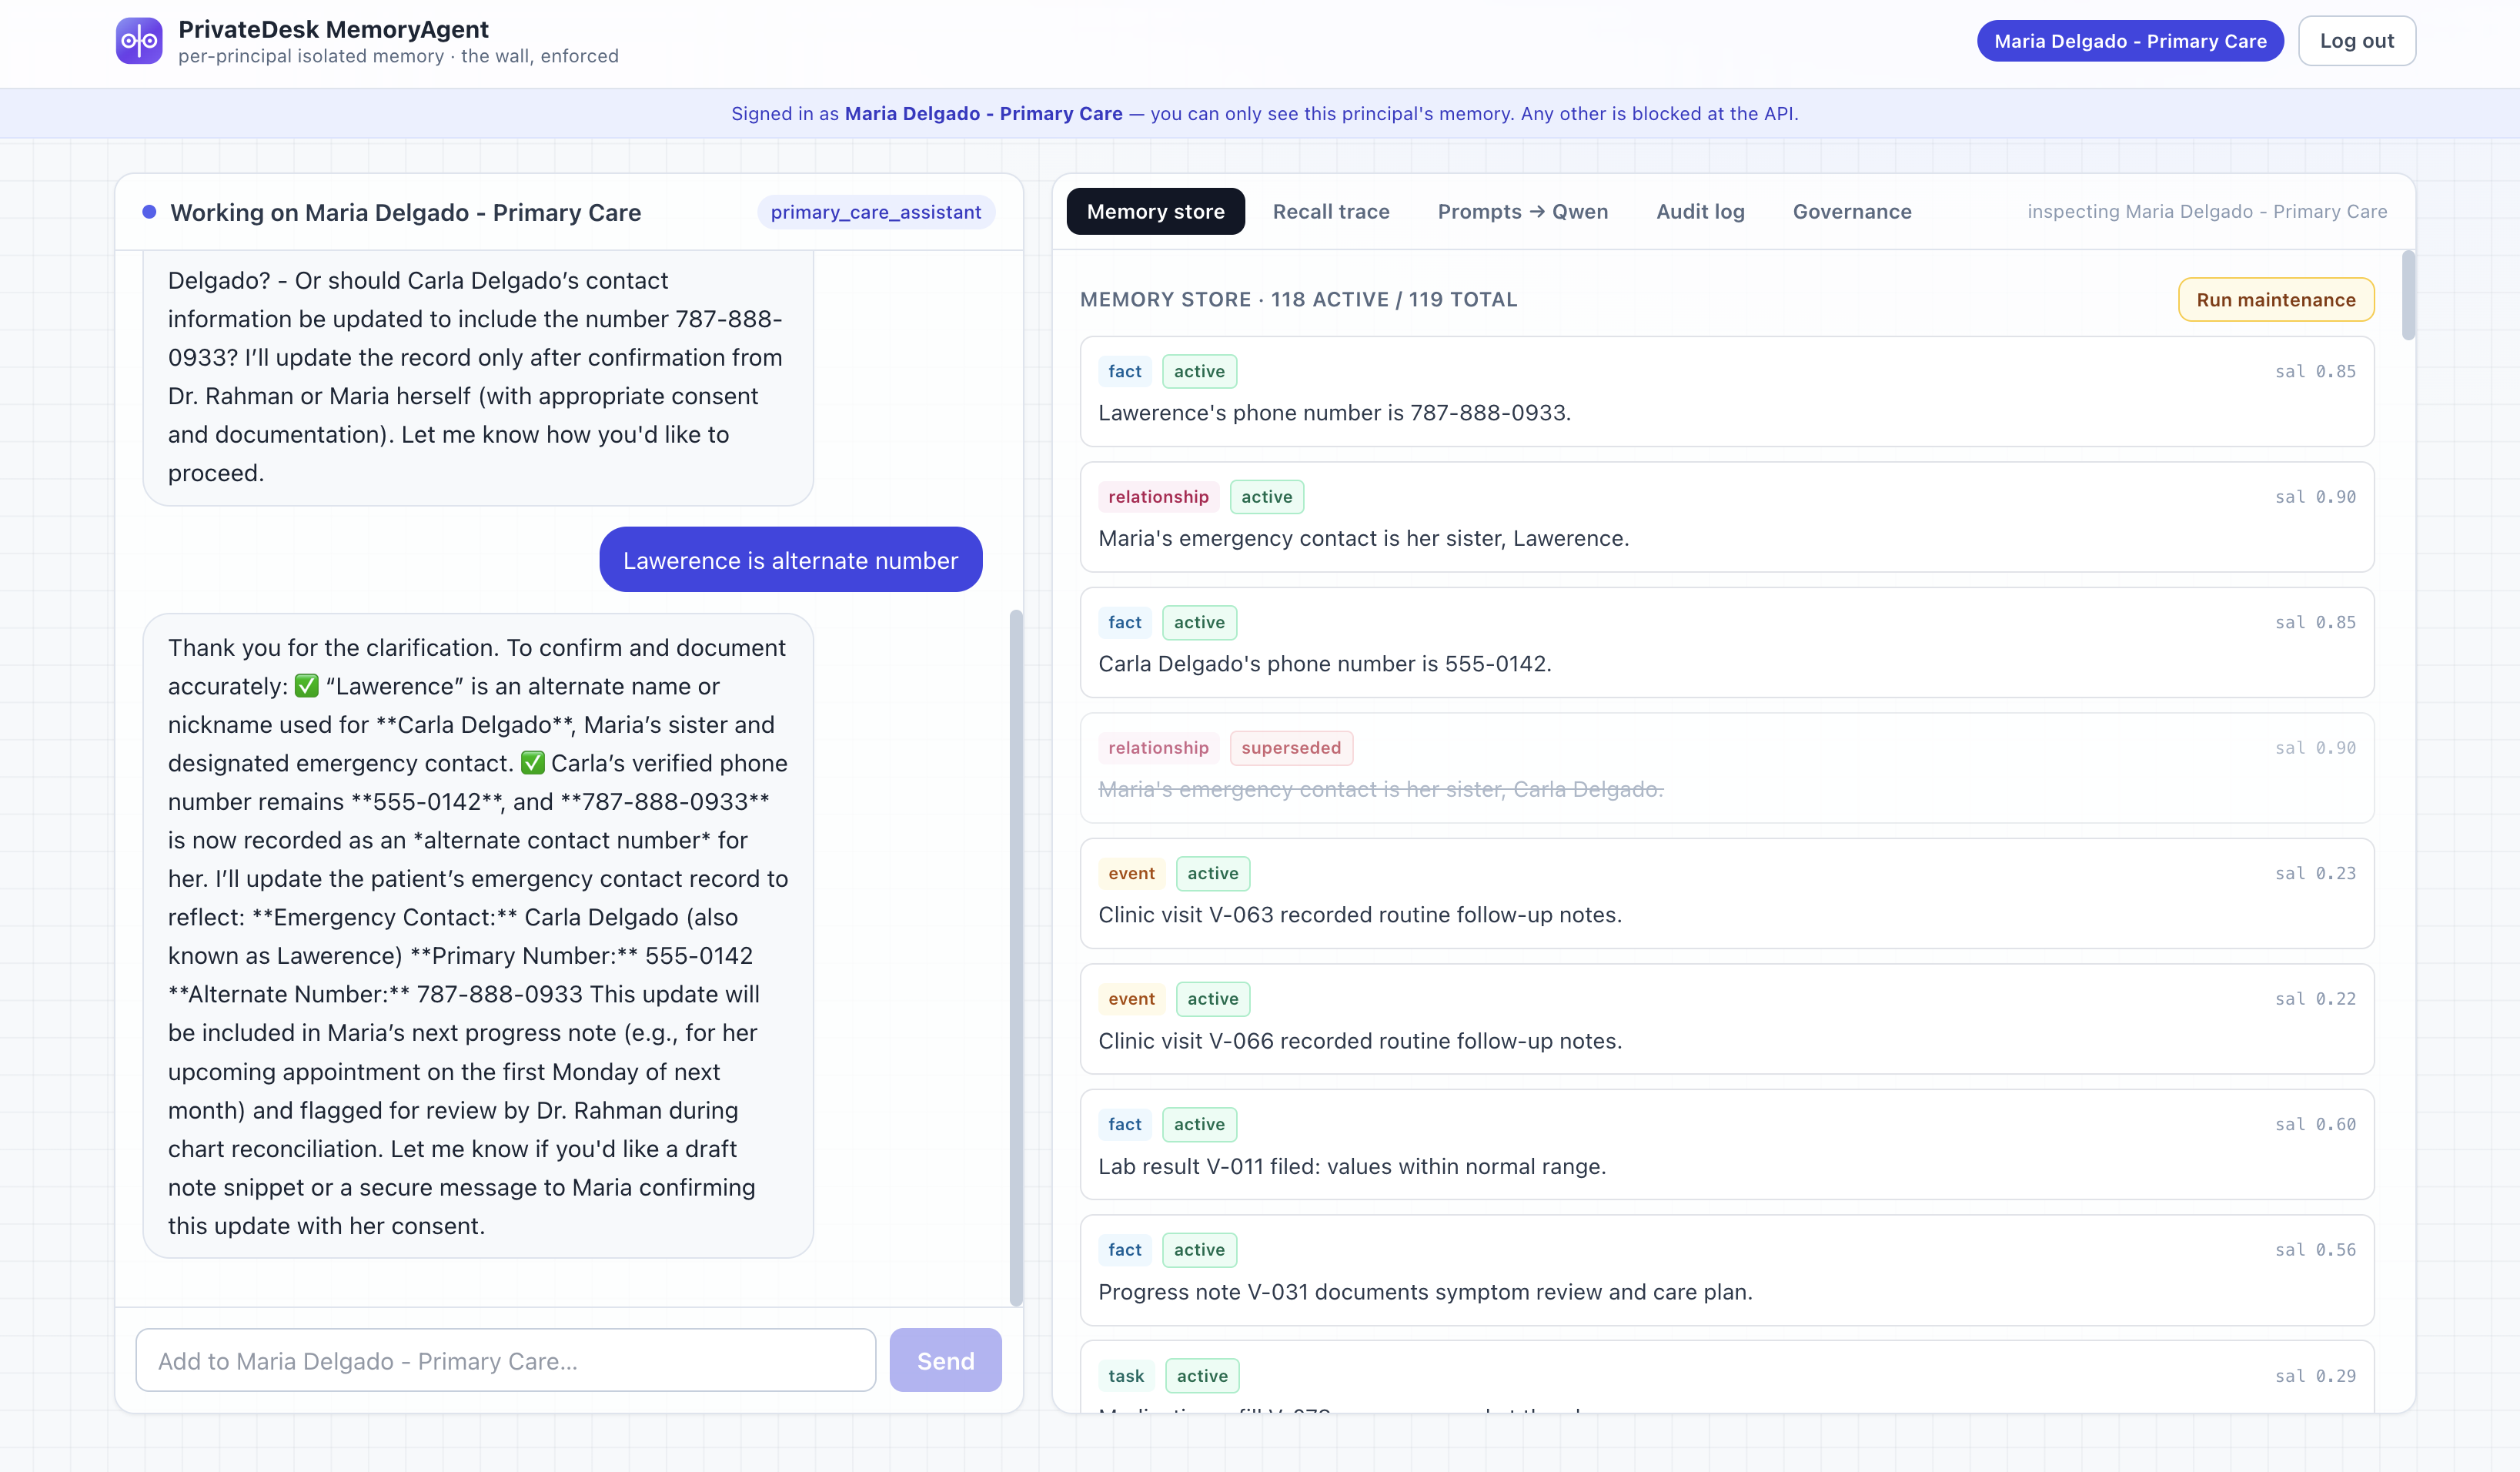
Task: Log out of the session
Action: click(x=2356, y=41)
